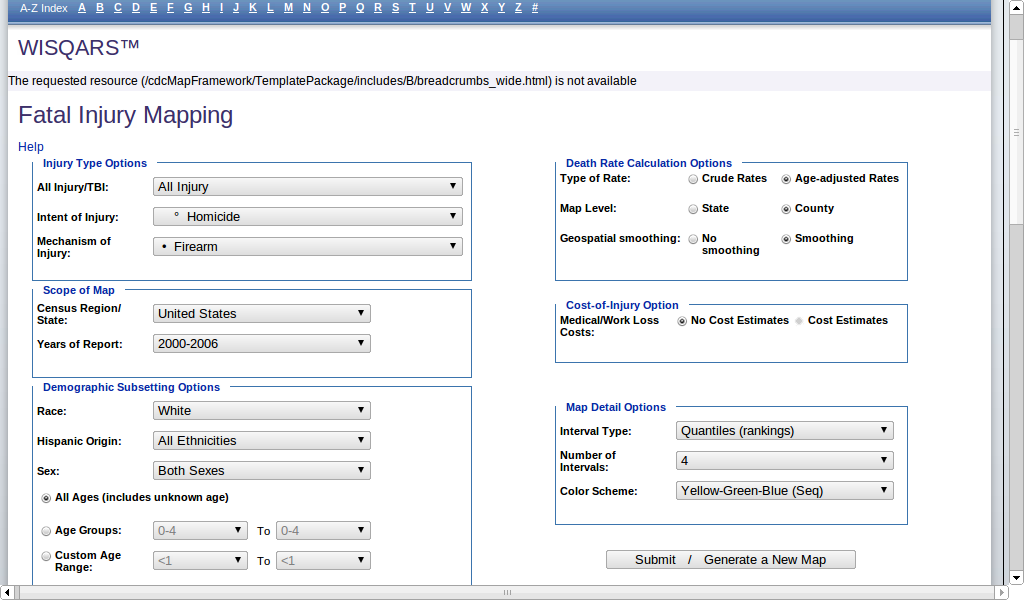
Task: Open Color Scheme dropdown
Action: tap(783, 490)
